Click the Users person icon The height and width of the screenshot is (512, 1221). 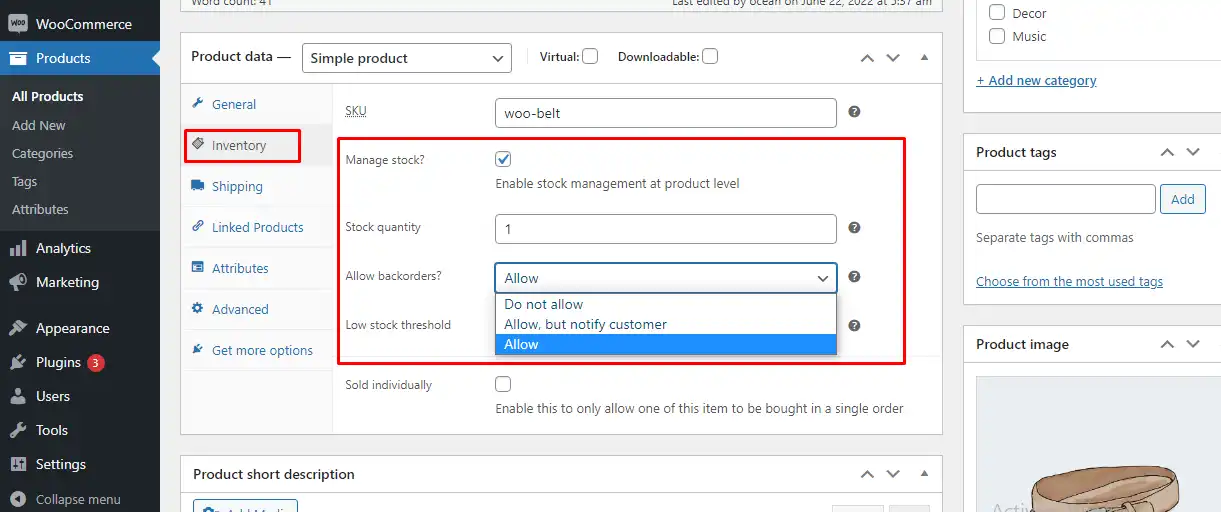(18, 396)
